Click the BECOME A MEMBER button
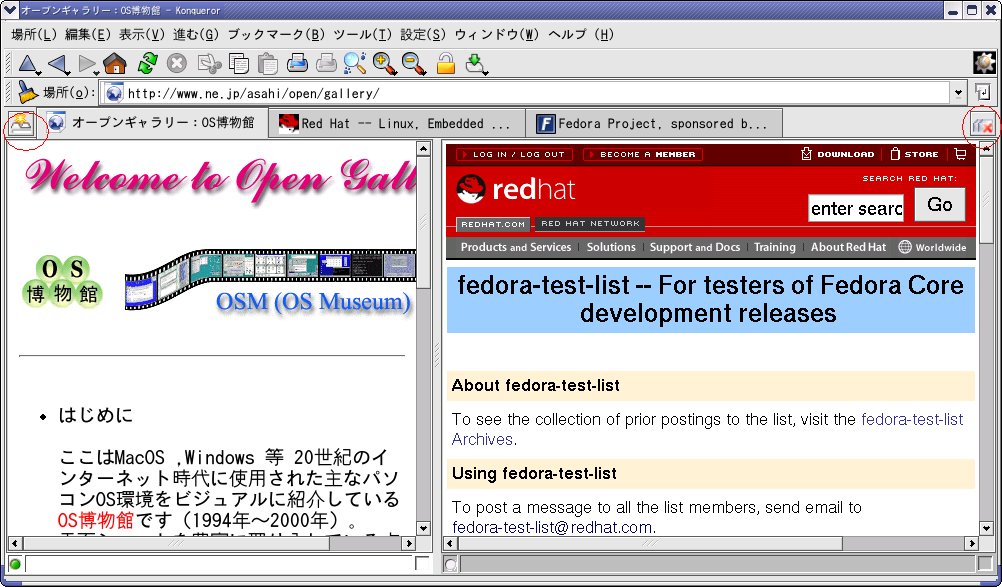 [643, 154]
